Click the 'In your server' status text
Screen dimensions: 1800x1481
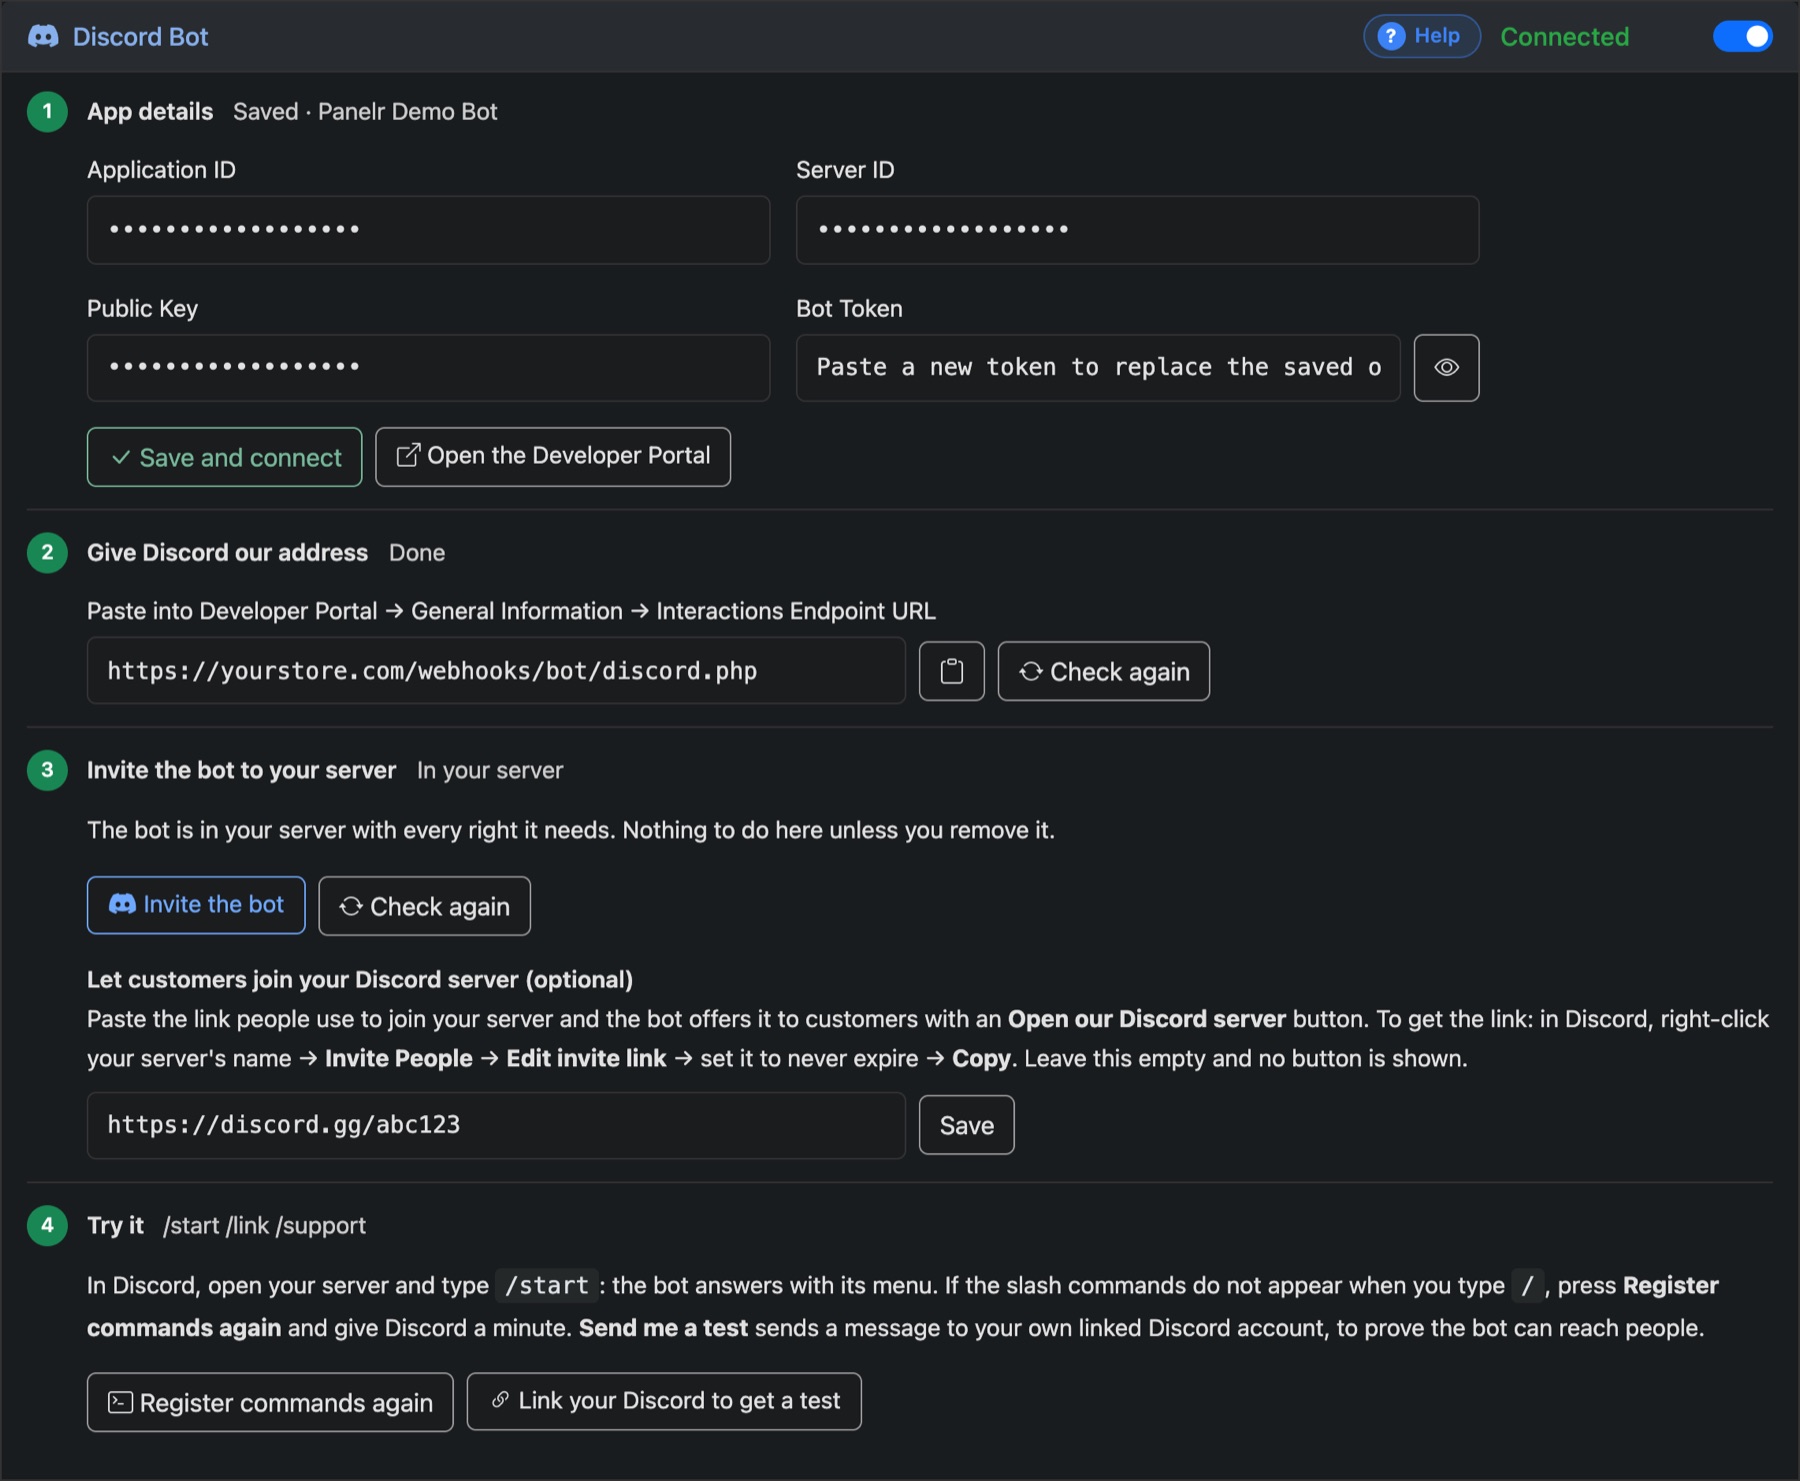click(490, 770)
